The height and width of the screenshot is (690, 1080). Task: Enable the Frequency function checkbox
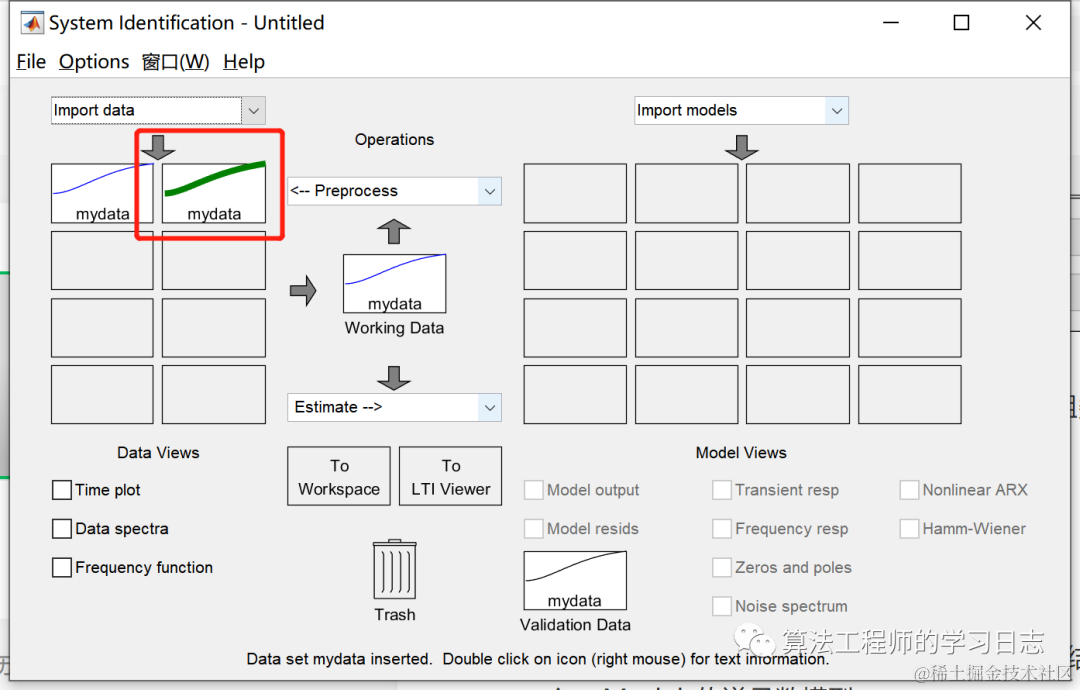click(62, 567)
